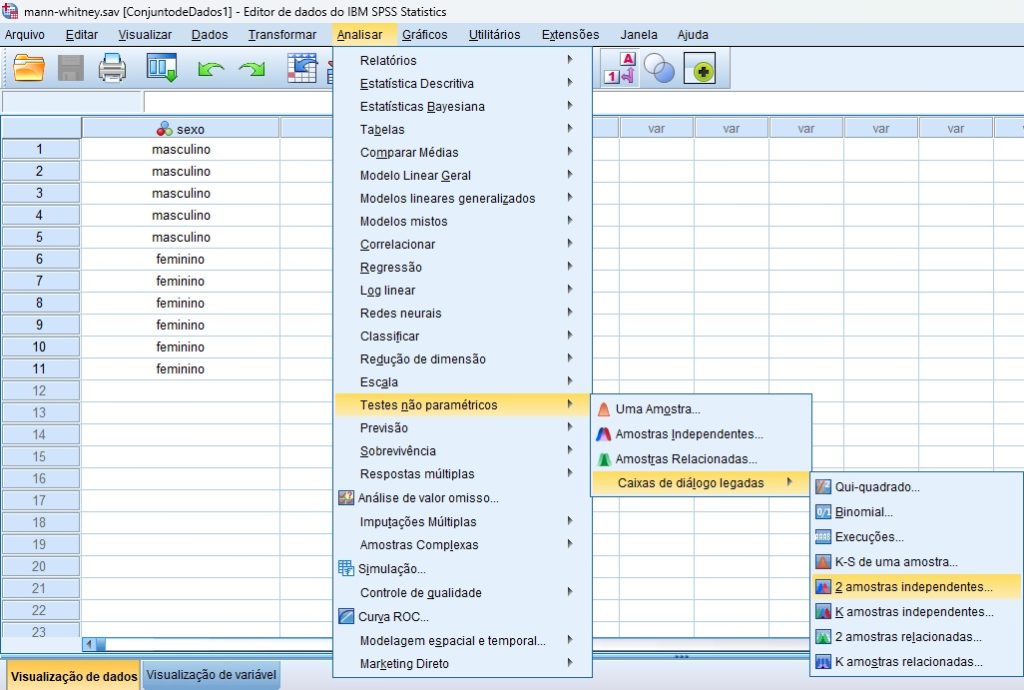1024x690 pixels.
Task: Open the Dados menu
Action: 210,35
